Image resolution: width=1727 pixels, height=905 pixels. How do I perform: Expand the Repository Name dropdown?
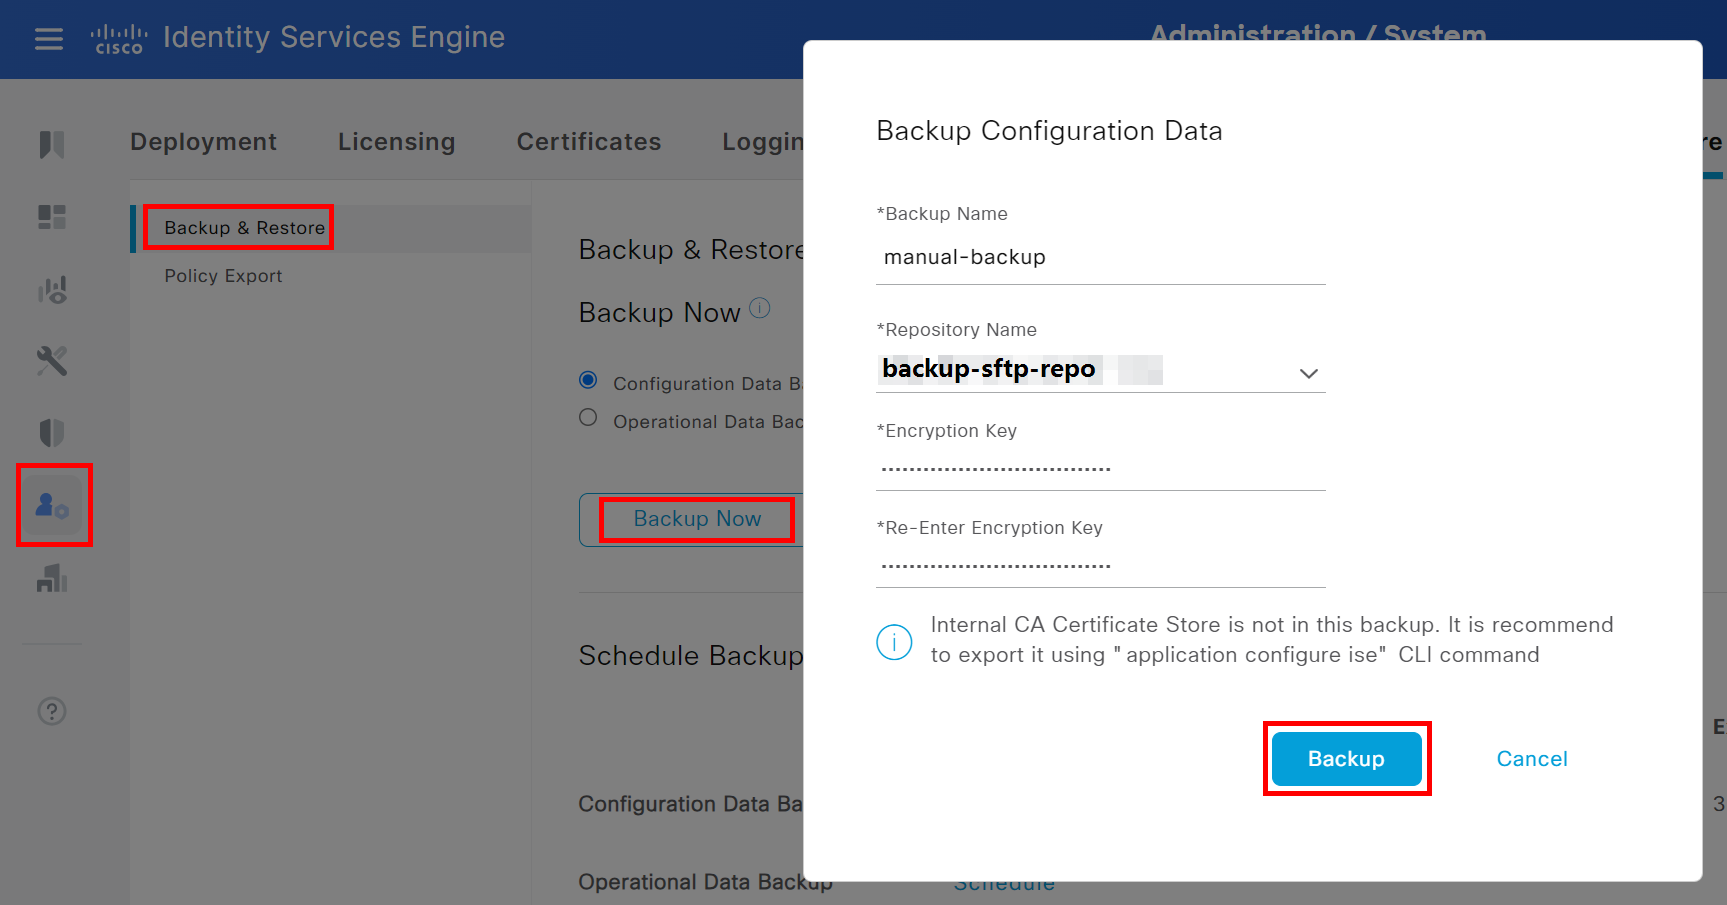click(x=1308, y=373)
